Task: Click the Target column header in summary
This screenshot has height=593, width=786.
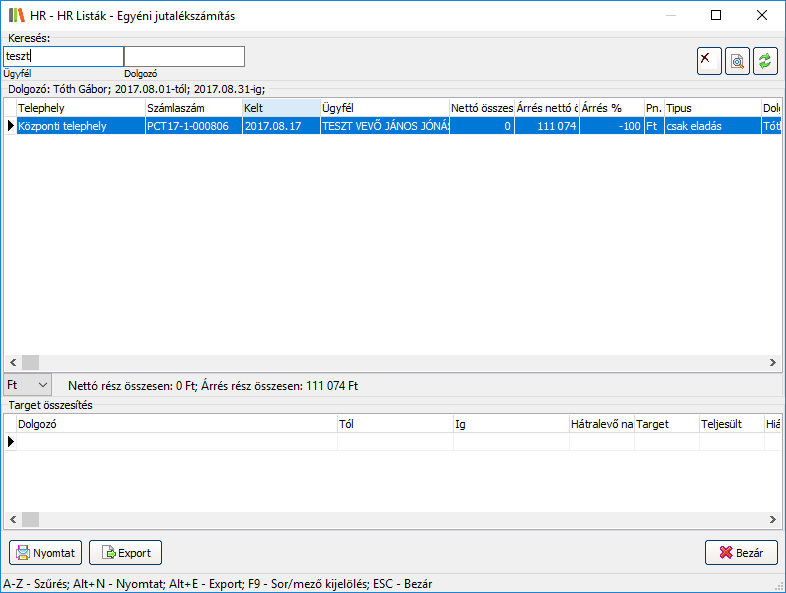Action: click(x=665, y=424)
